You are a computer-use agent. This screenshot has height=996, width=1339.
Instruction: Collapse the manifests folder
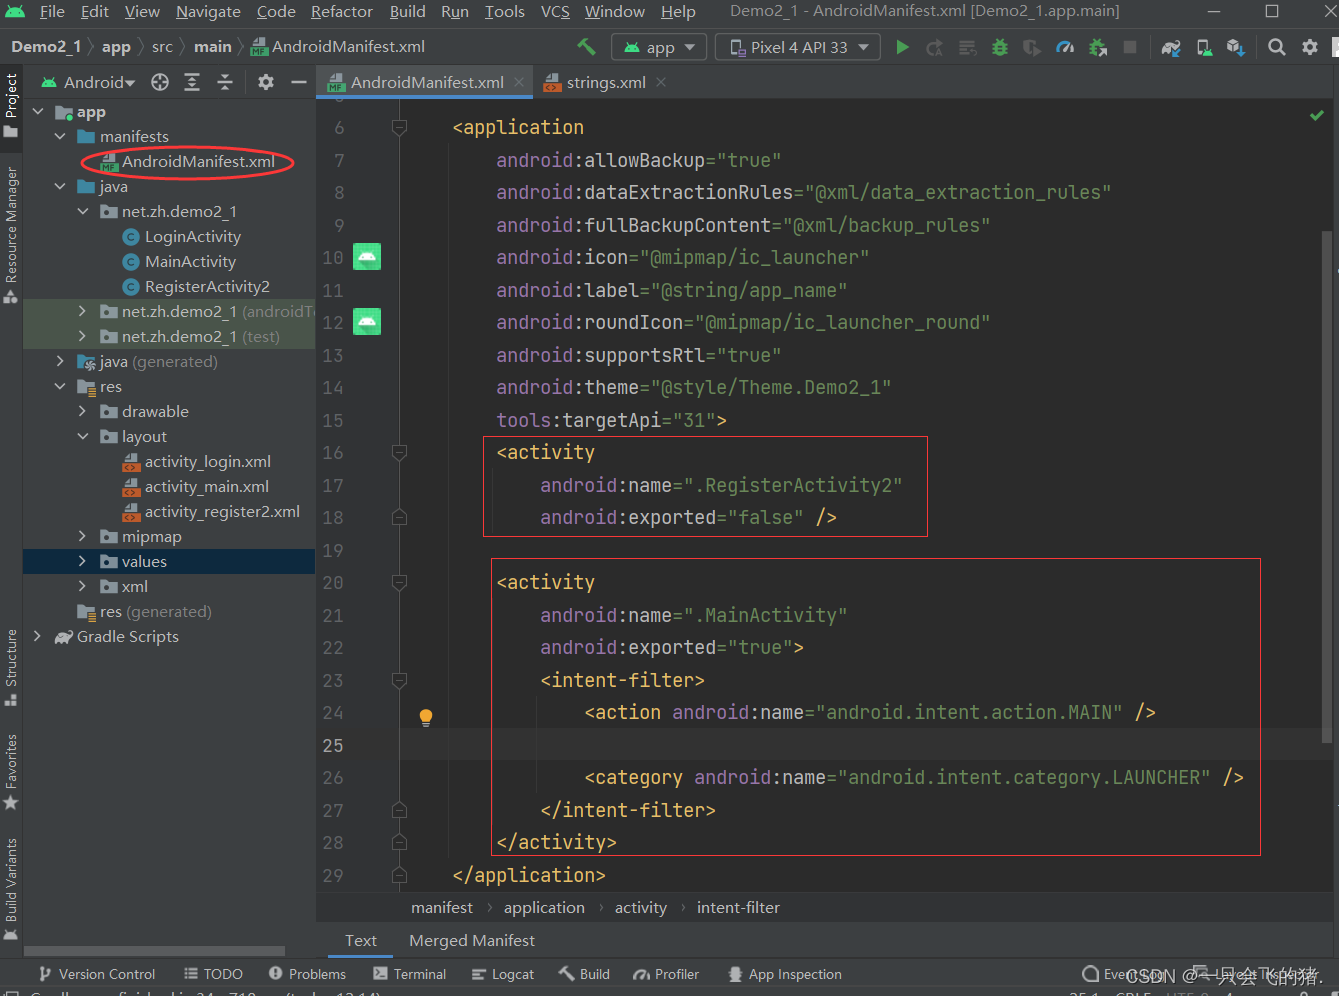60,136
